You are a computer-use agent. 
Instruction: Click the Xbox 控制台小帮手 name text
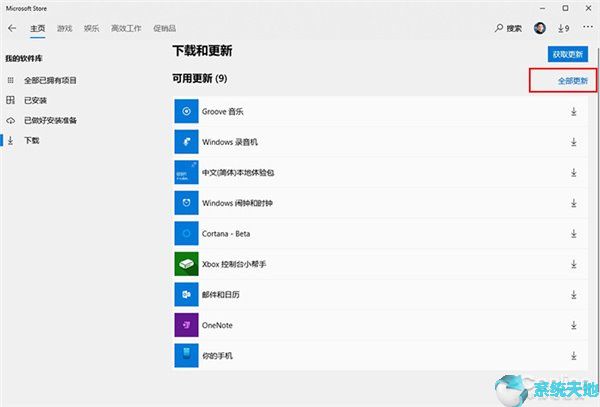click(234, 264)
